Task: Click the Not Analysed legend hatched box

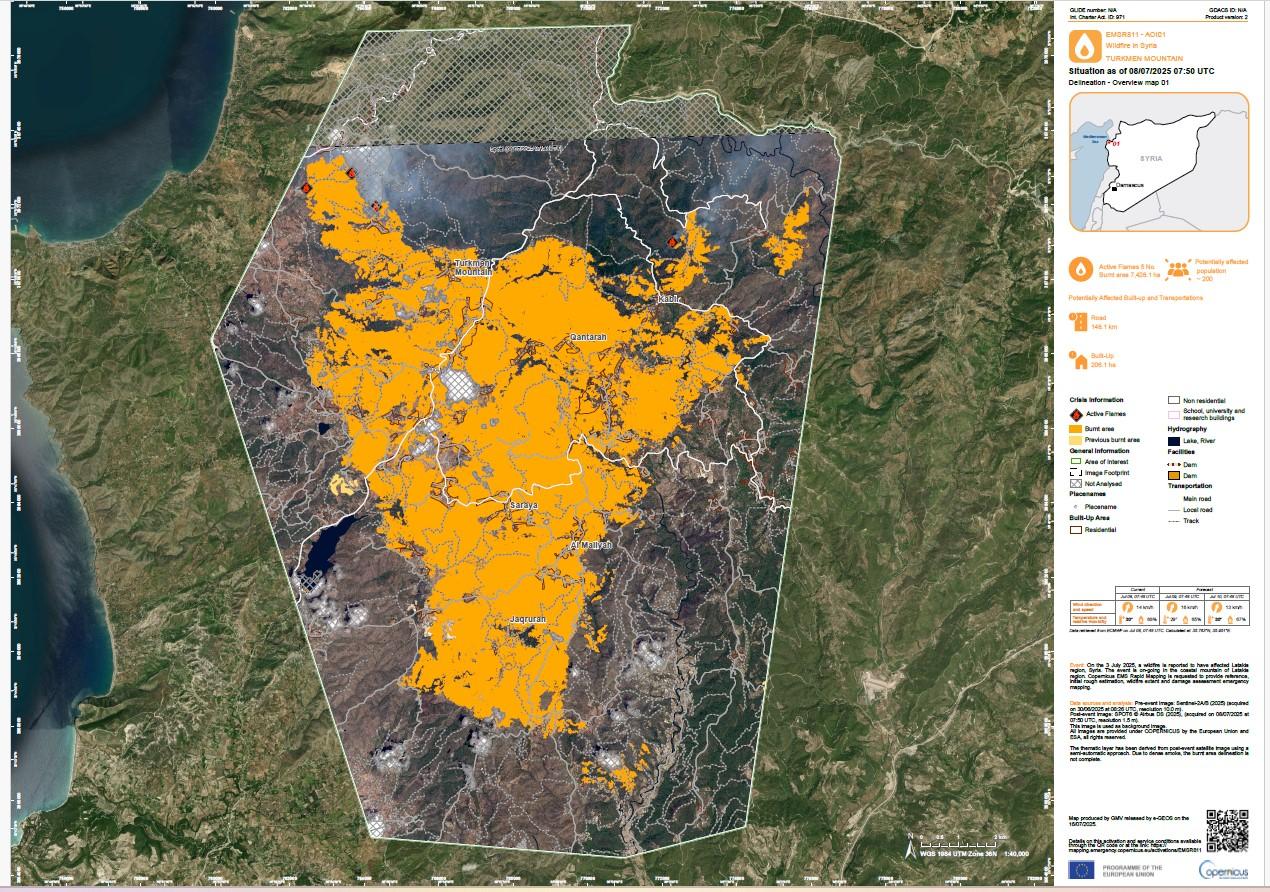Action: (x=1076, y=483)
